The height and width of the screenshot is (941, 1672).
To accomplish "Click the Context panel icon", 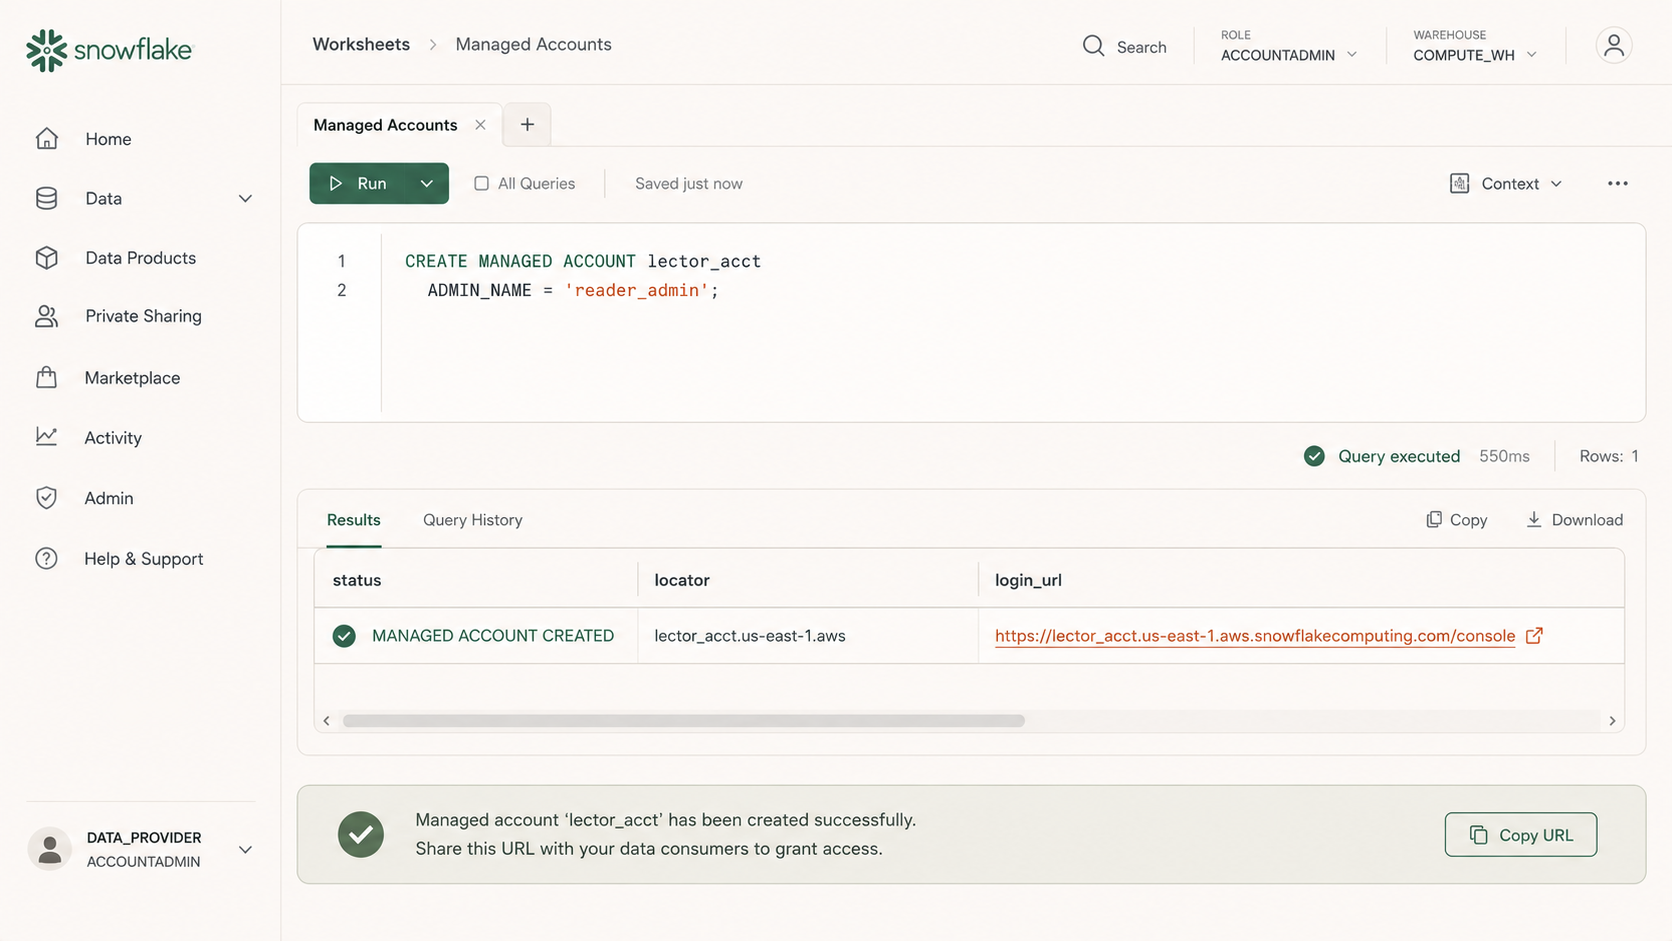I will [x=1460, y=183].
